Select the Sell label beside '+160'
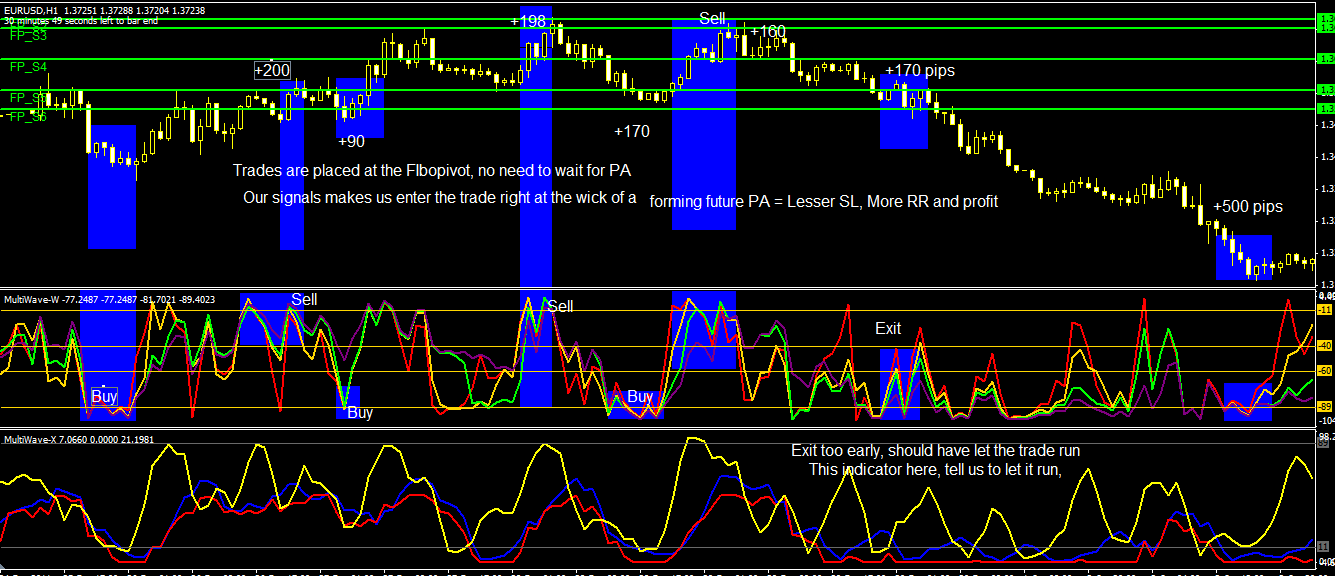 713,18
